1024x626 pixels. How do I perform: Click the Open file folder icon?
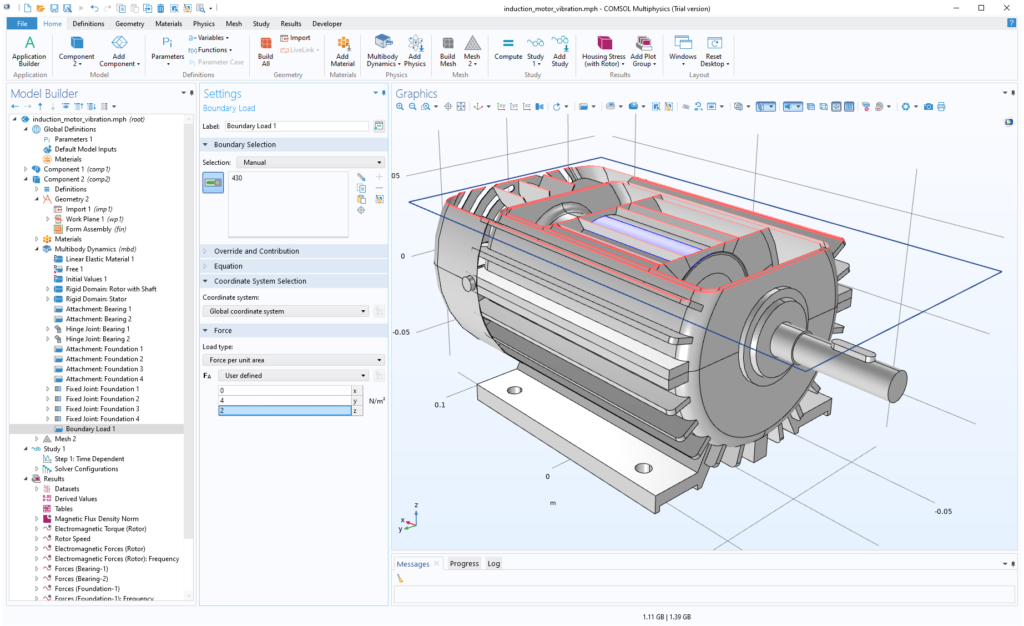40,8
